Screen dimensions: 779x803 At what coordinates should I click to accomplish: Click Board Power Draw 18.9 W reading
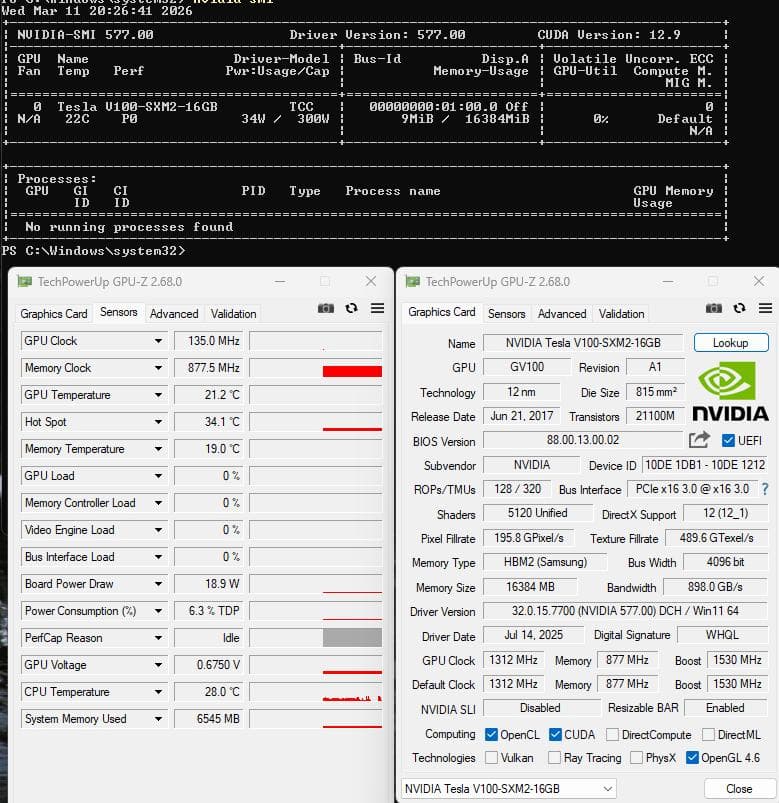pyautogui.click(x=209, y=584)
